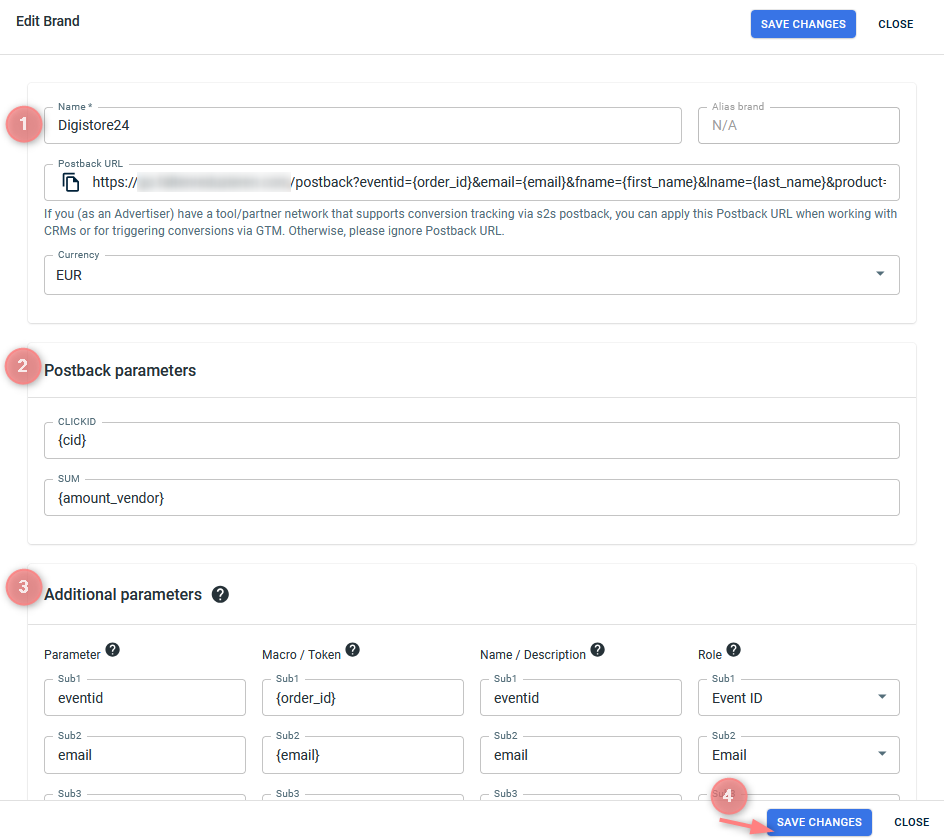The image size is (944, 840).
Task: Click Sub1 Name / Description eventid field
Action: tap(580, 698)
